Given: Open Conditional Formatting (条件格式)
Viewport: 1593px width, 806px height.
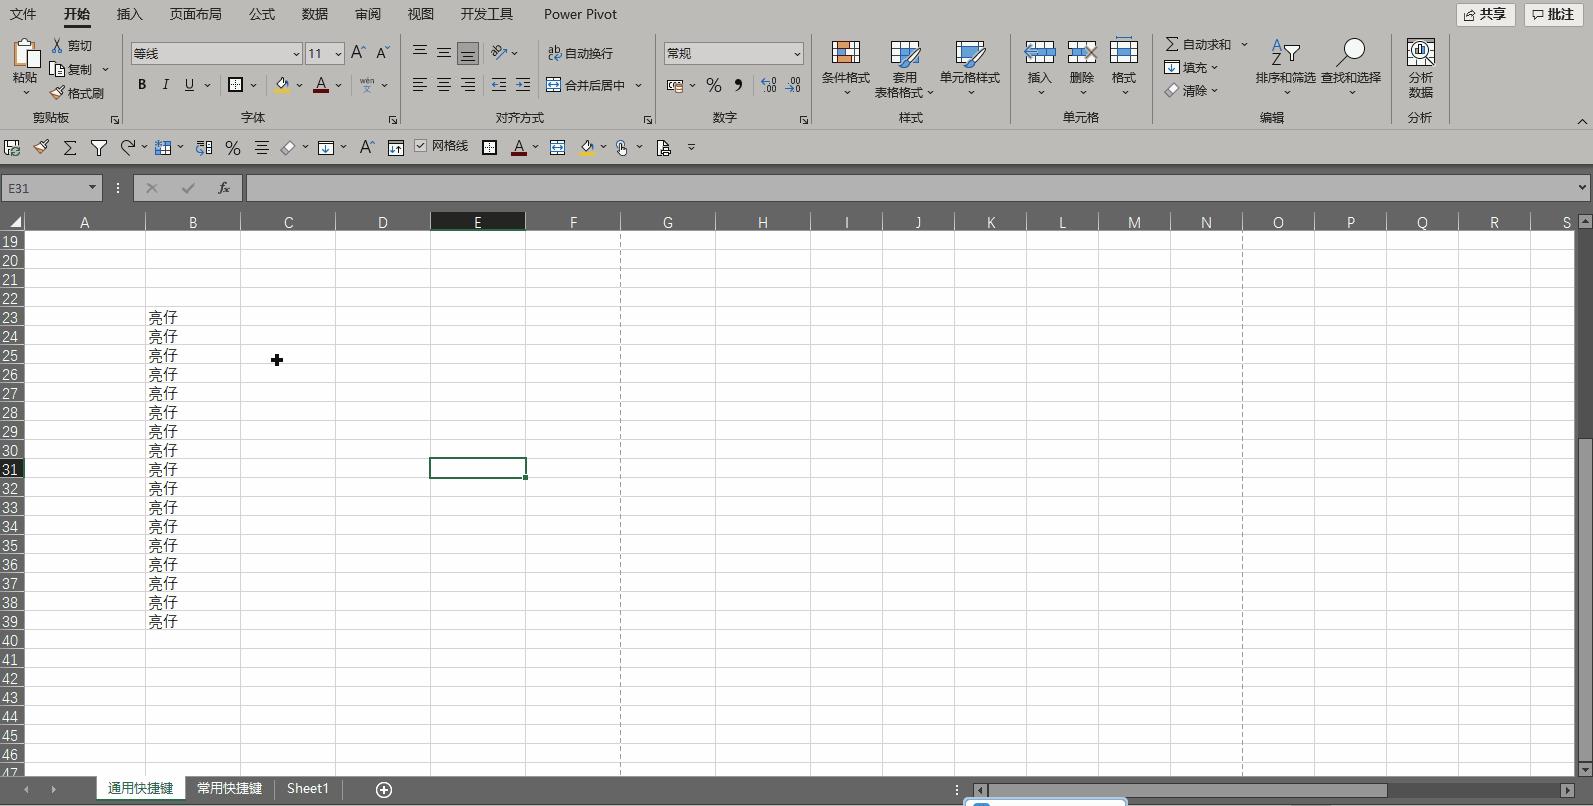Looking at the screenshot, I should coord(845,68).
